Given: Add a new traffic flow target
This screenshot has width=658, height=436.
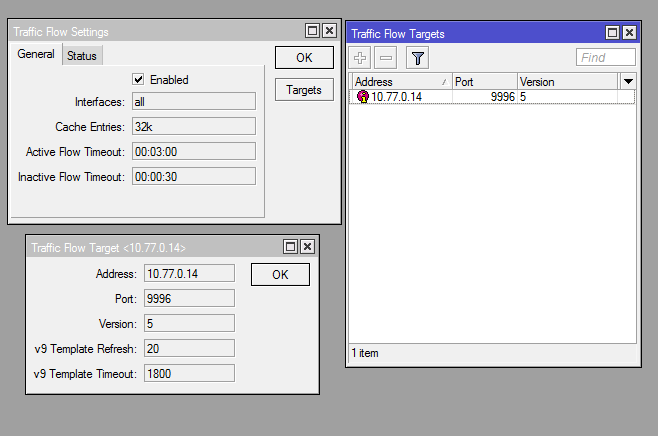Looking at the screenshot, I should point(360,58).
